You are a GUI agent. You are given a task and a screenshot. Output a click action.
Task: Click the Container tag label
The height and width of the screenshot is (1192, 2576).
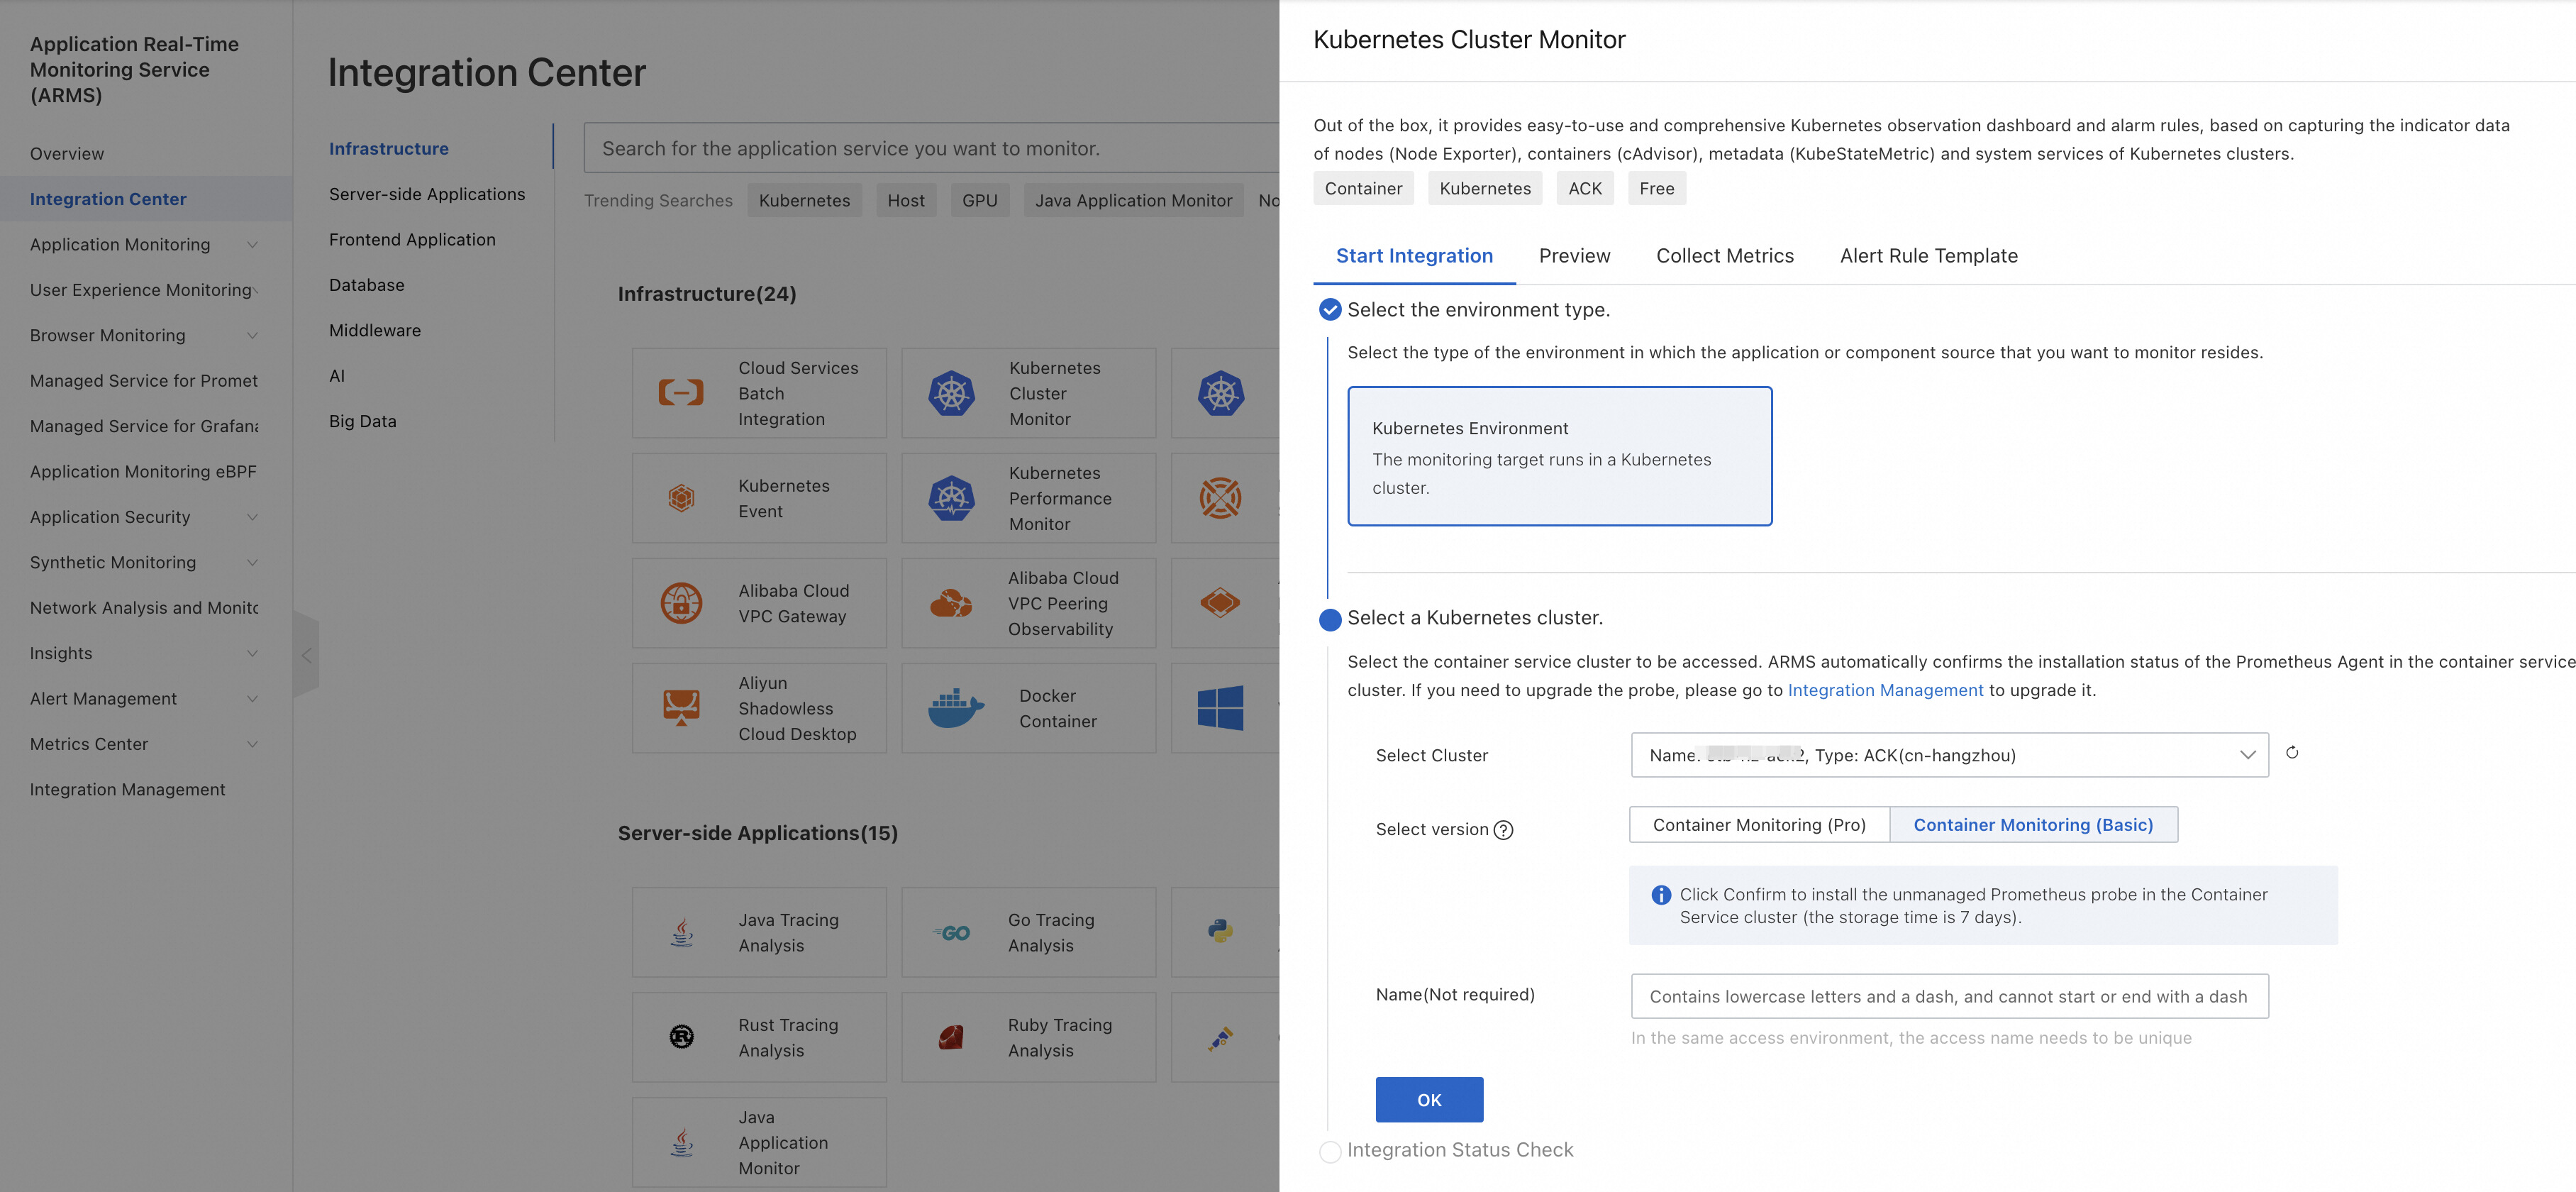1363,188
